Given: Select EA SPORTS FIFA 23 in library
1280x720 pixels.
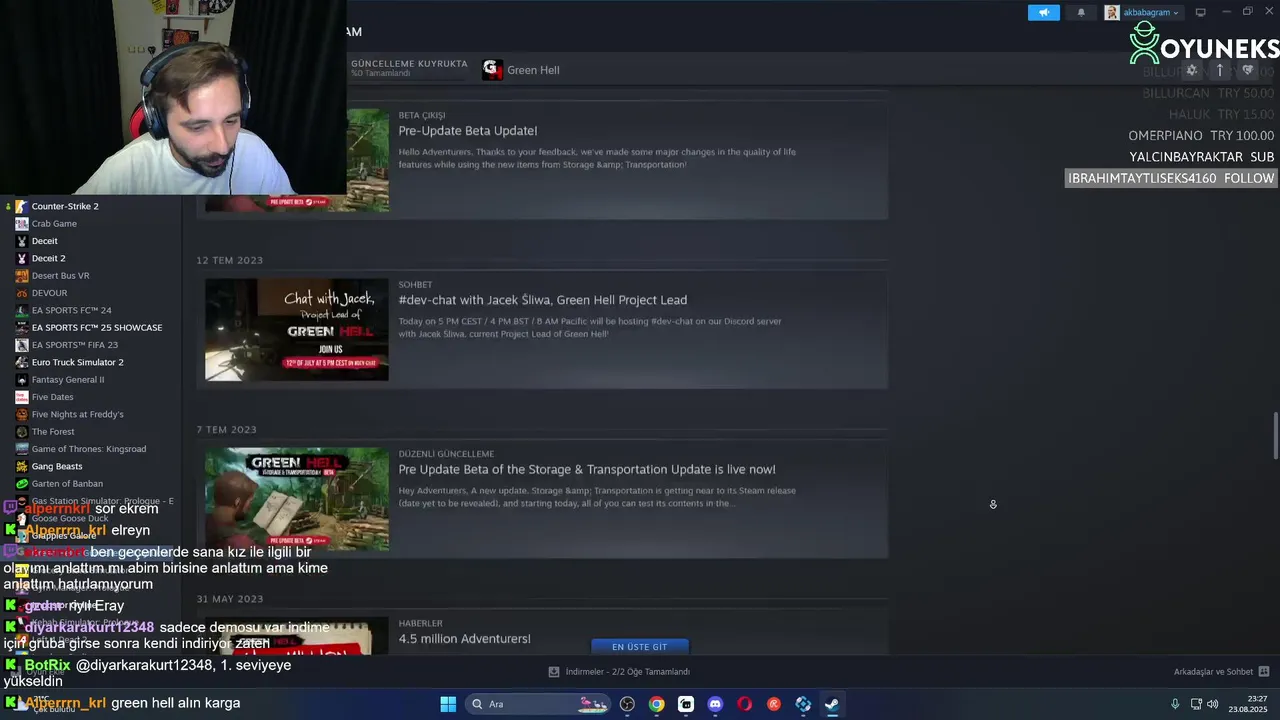Looking at the screenshot, I should (x=74, y=345).
